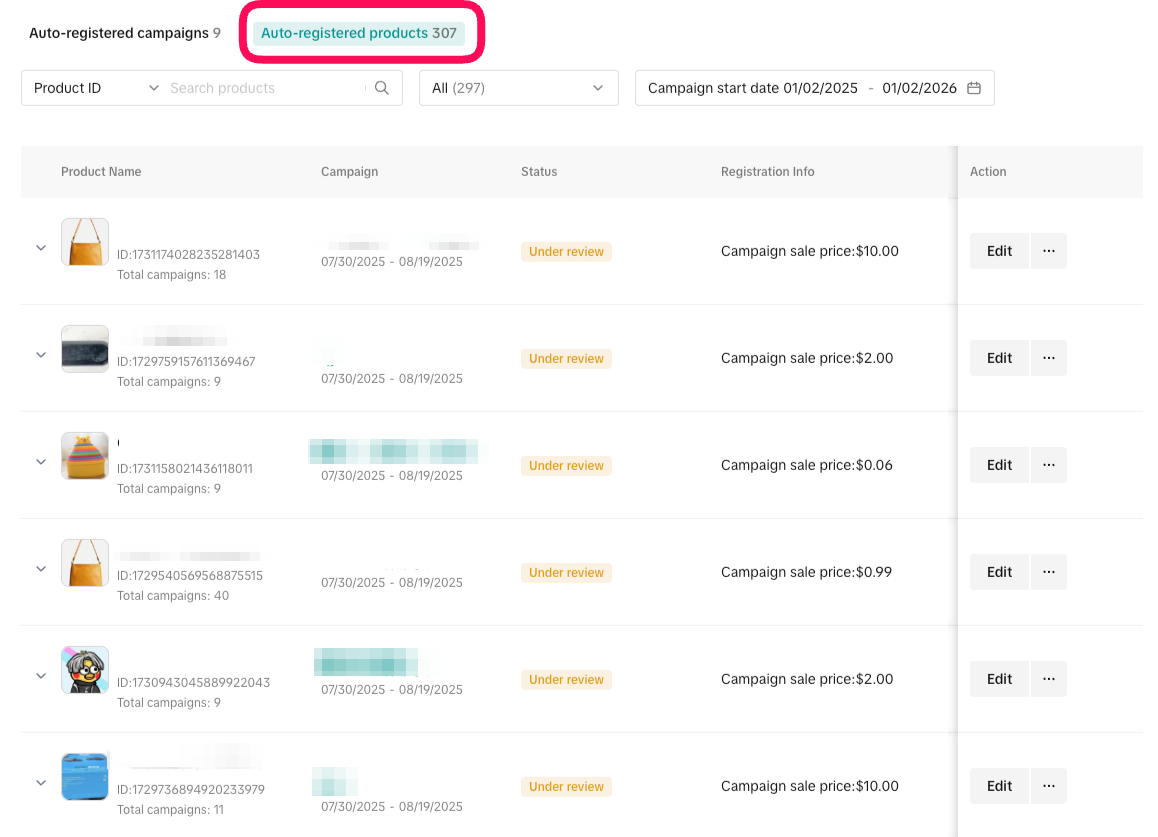Click the search magnifier icon

(381, 88)
